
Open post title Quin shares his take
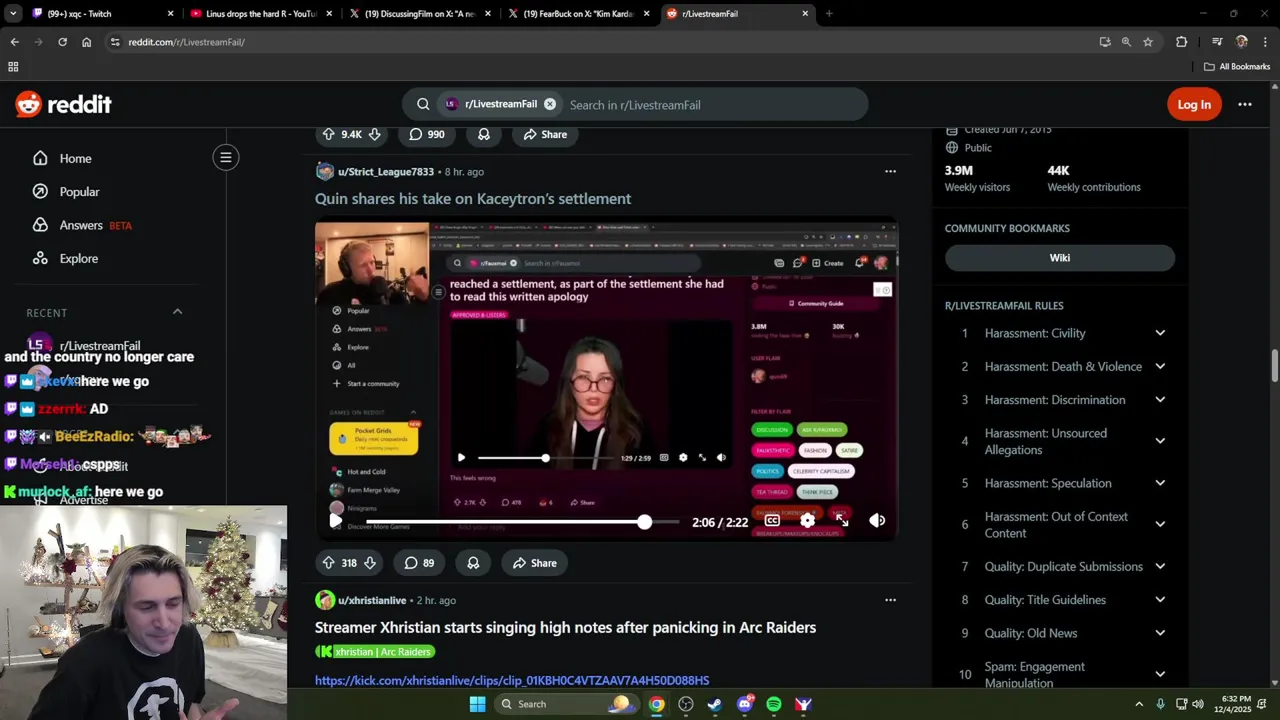click(473, 199)
